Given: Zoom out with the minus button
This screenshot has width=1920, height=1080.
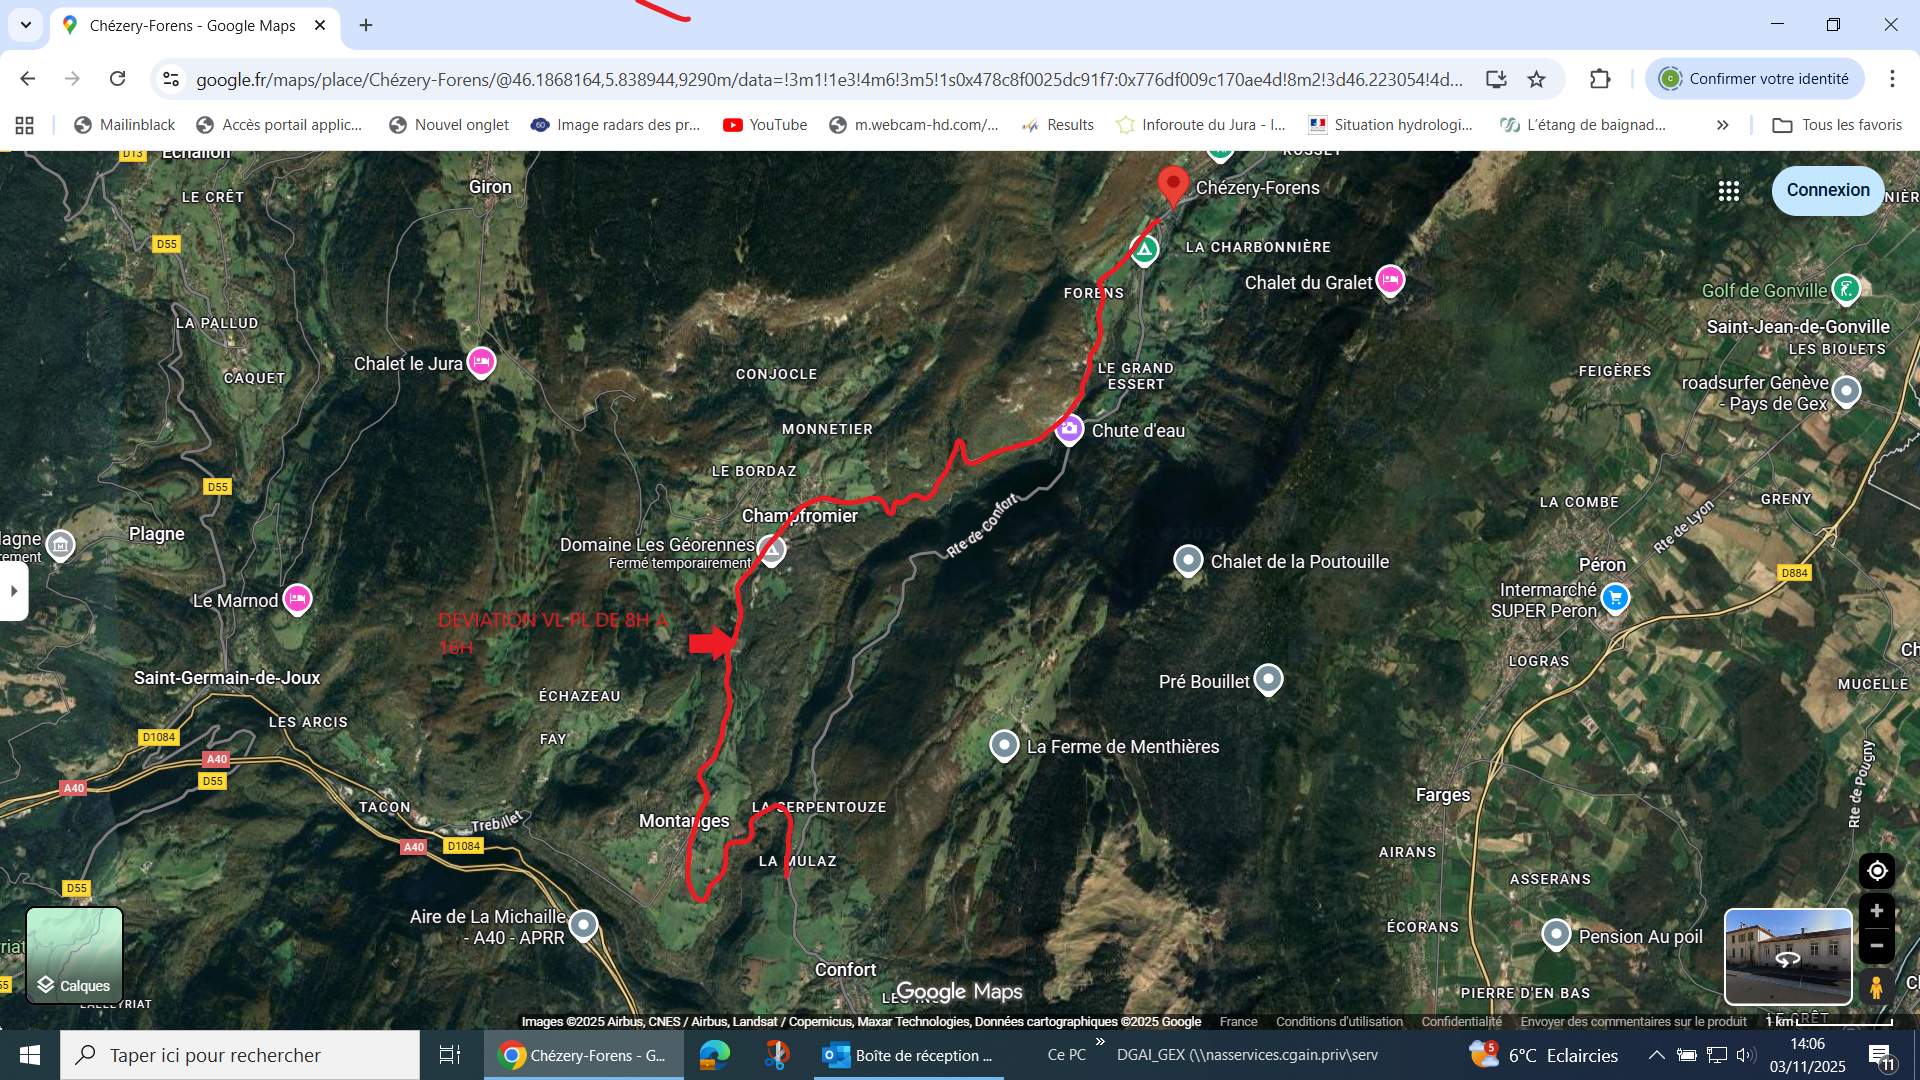Looking at the screenshot, I should coord(1876,946).
